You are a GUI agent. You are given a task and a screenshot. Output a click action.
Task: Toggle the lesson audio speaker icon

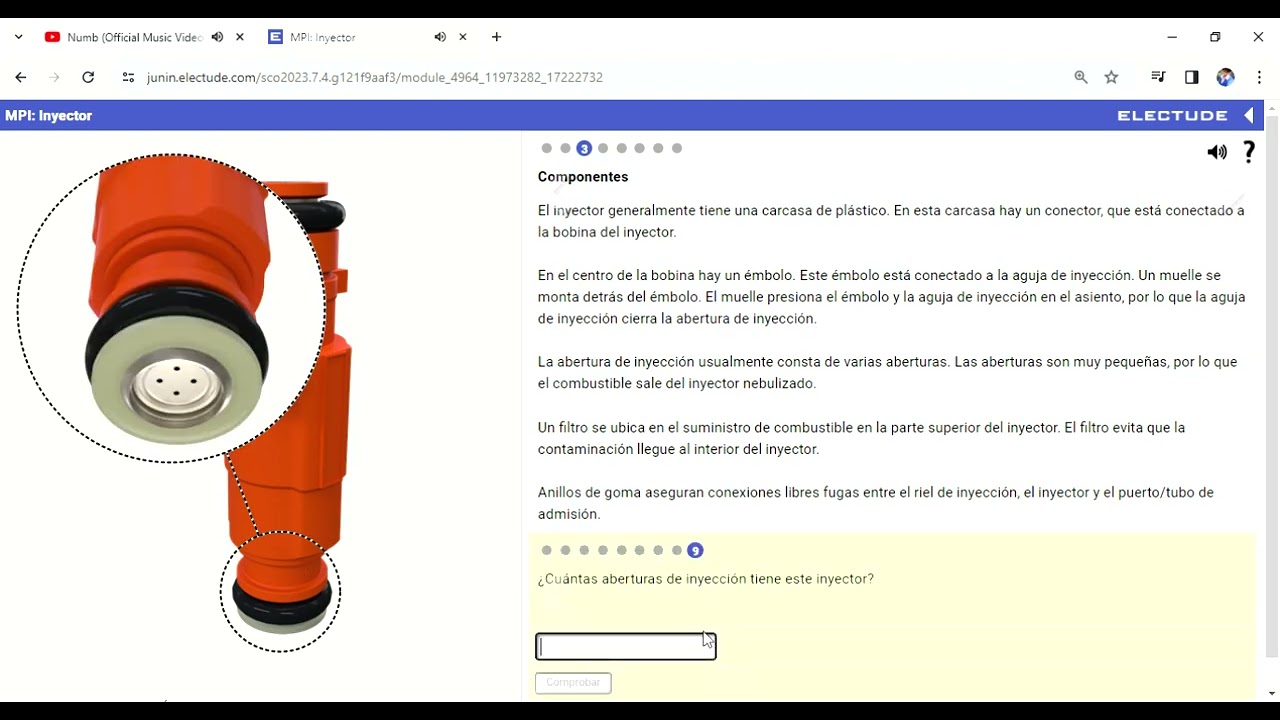tap(1217, 152)
